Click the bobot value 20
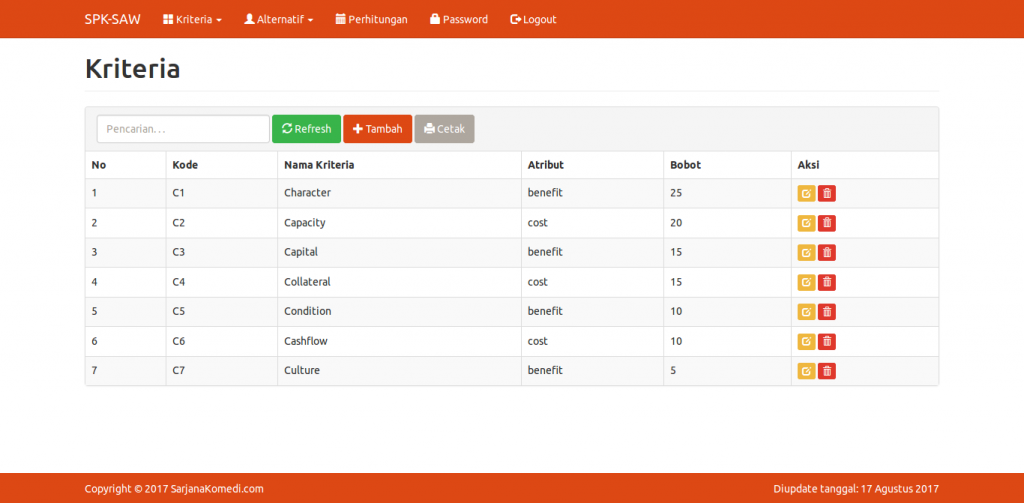Image resolution: width=1024 pixels, height=503 pixels. click(x=676, y=223)
